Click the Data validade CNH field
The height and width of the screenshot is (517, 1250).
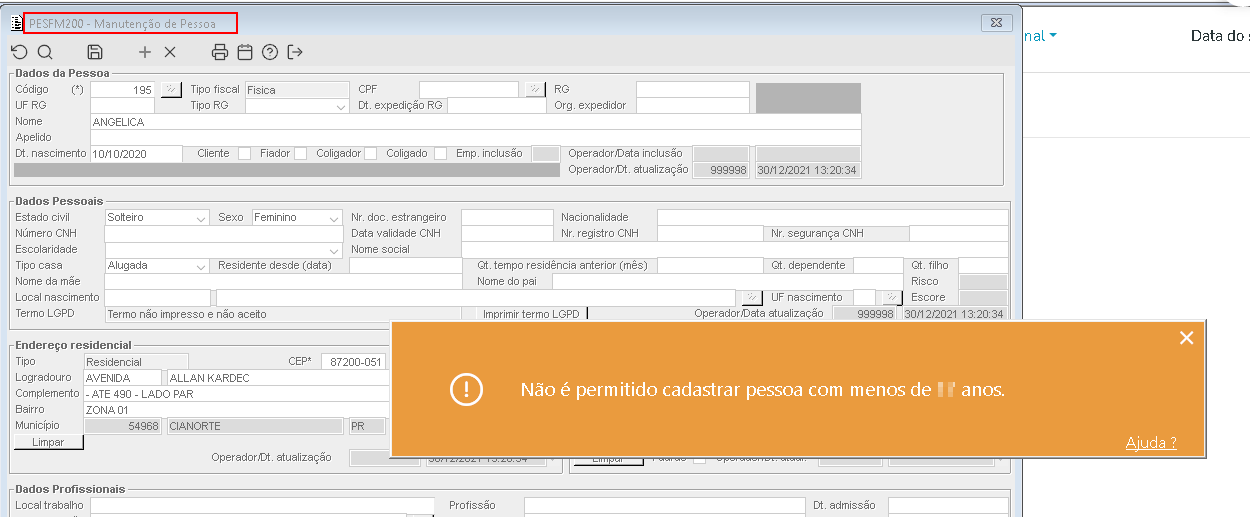(506, 233)
